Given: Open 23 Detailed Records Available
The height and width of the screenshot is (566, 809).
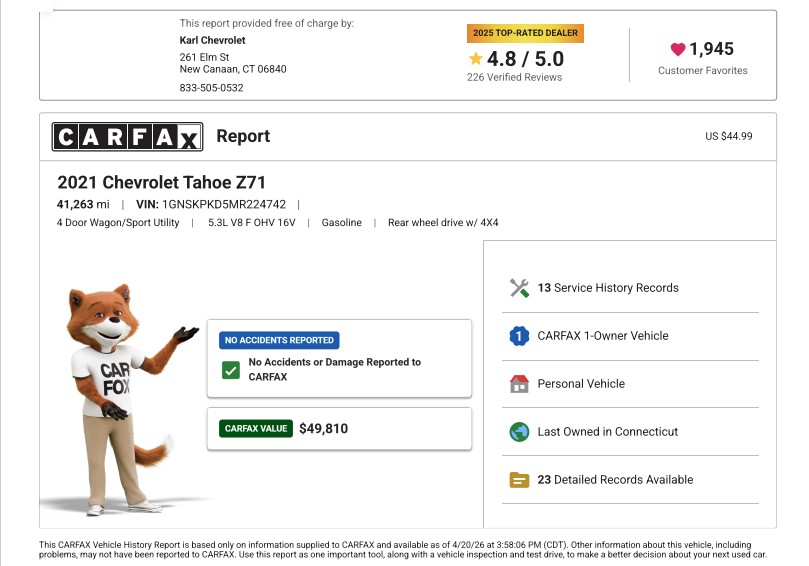Looking at the screenshot, I should 615,480.
